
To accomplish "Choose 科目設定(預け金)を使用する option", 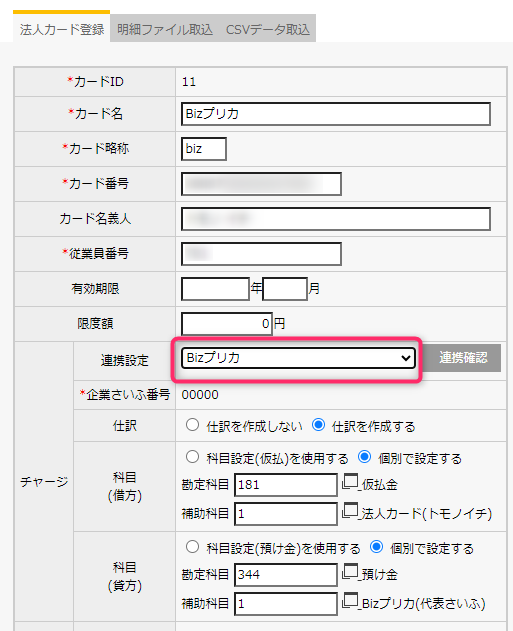I will point(192,547).
